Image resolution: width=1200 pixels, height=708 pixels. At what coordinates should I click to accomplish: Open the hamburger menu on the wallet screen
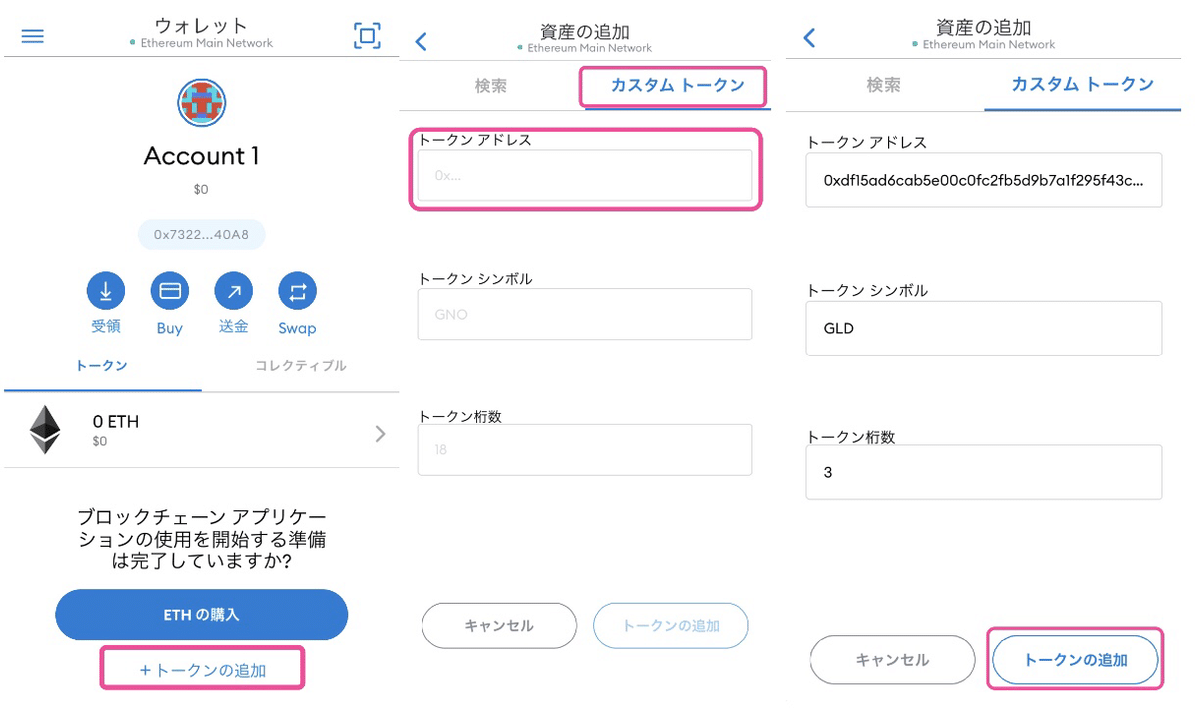33,36
